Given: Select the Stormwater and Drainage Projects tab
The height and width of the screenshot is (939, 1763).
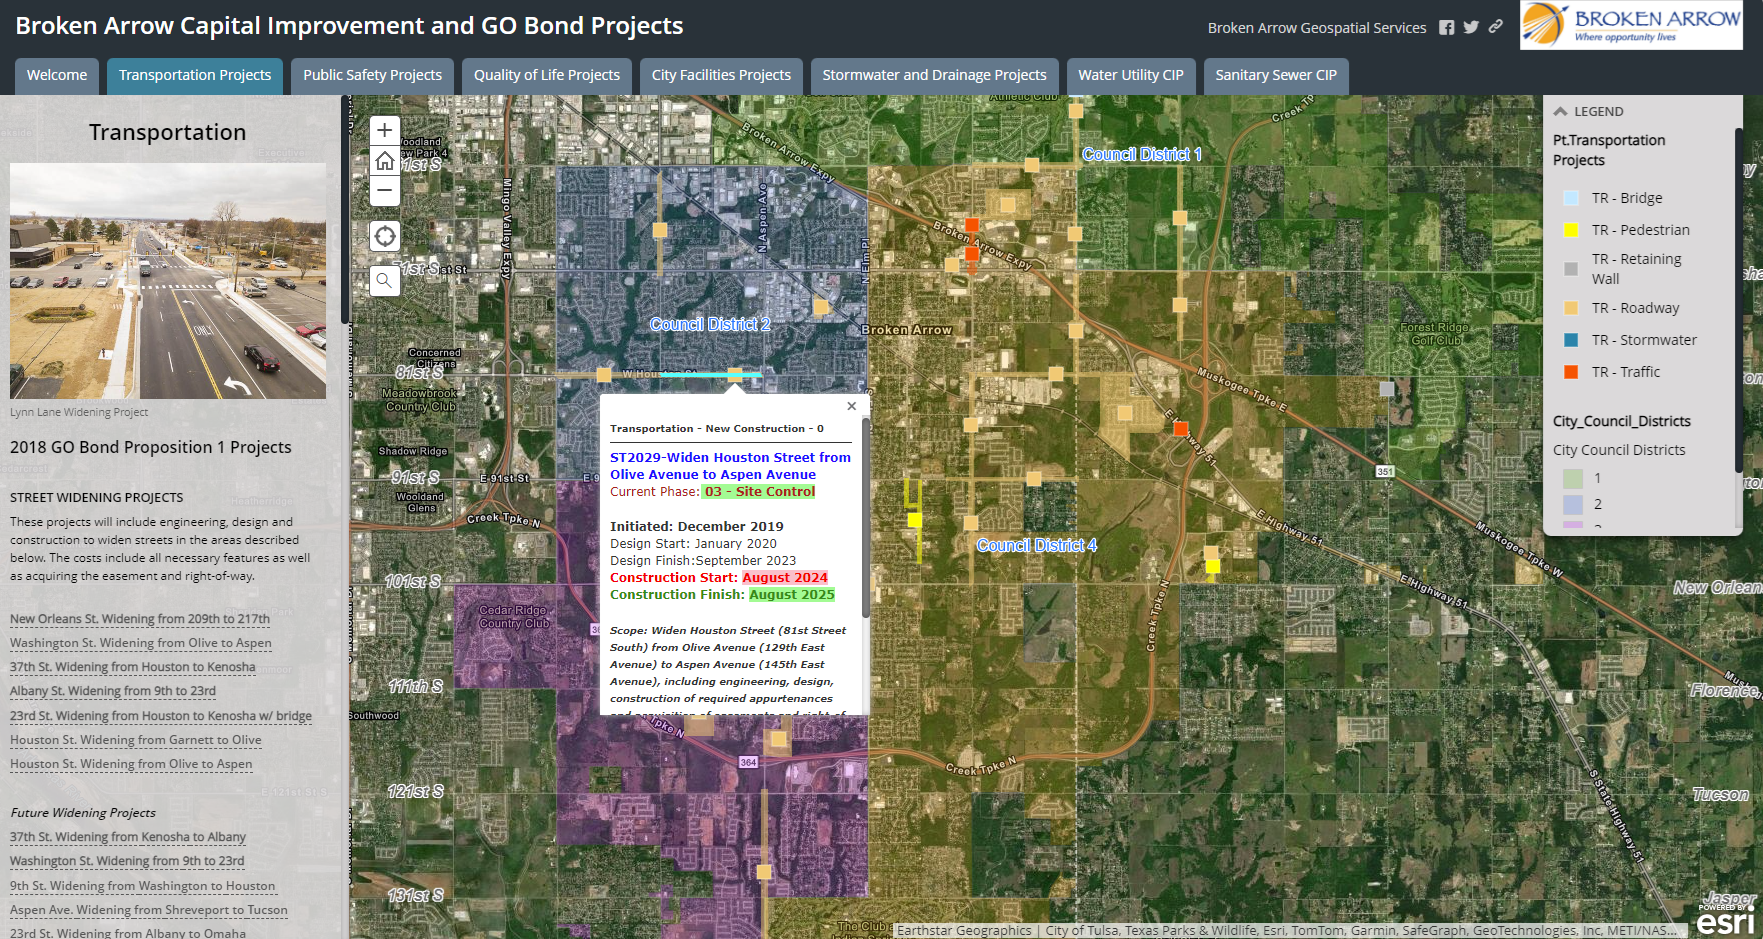Looking at the screenshot, I should point(933,75).
